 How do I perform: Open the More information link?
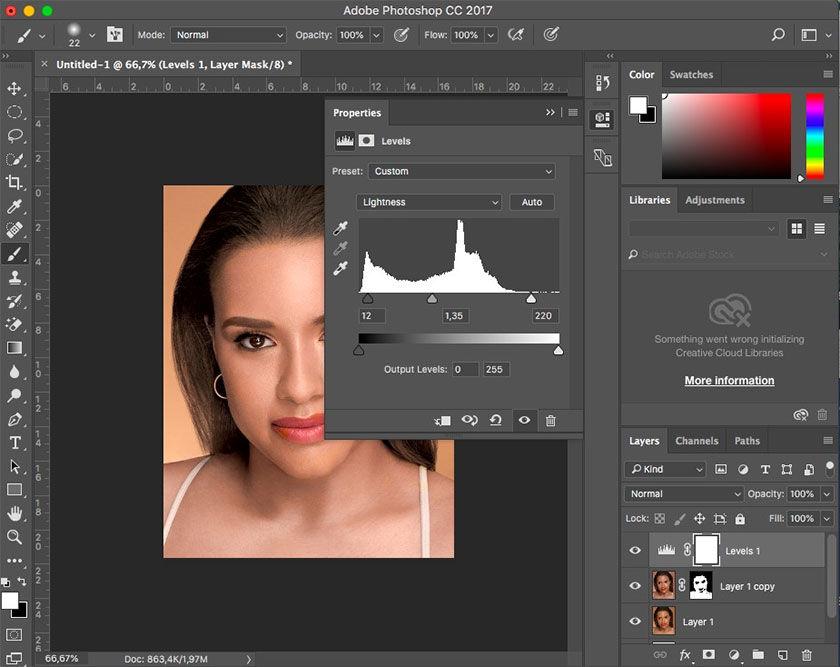(x=729, y=381)
